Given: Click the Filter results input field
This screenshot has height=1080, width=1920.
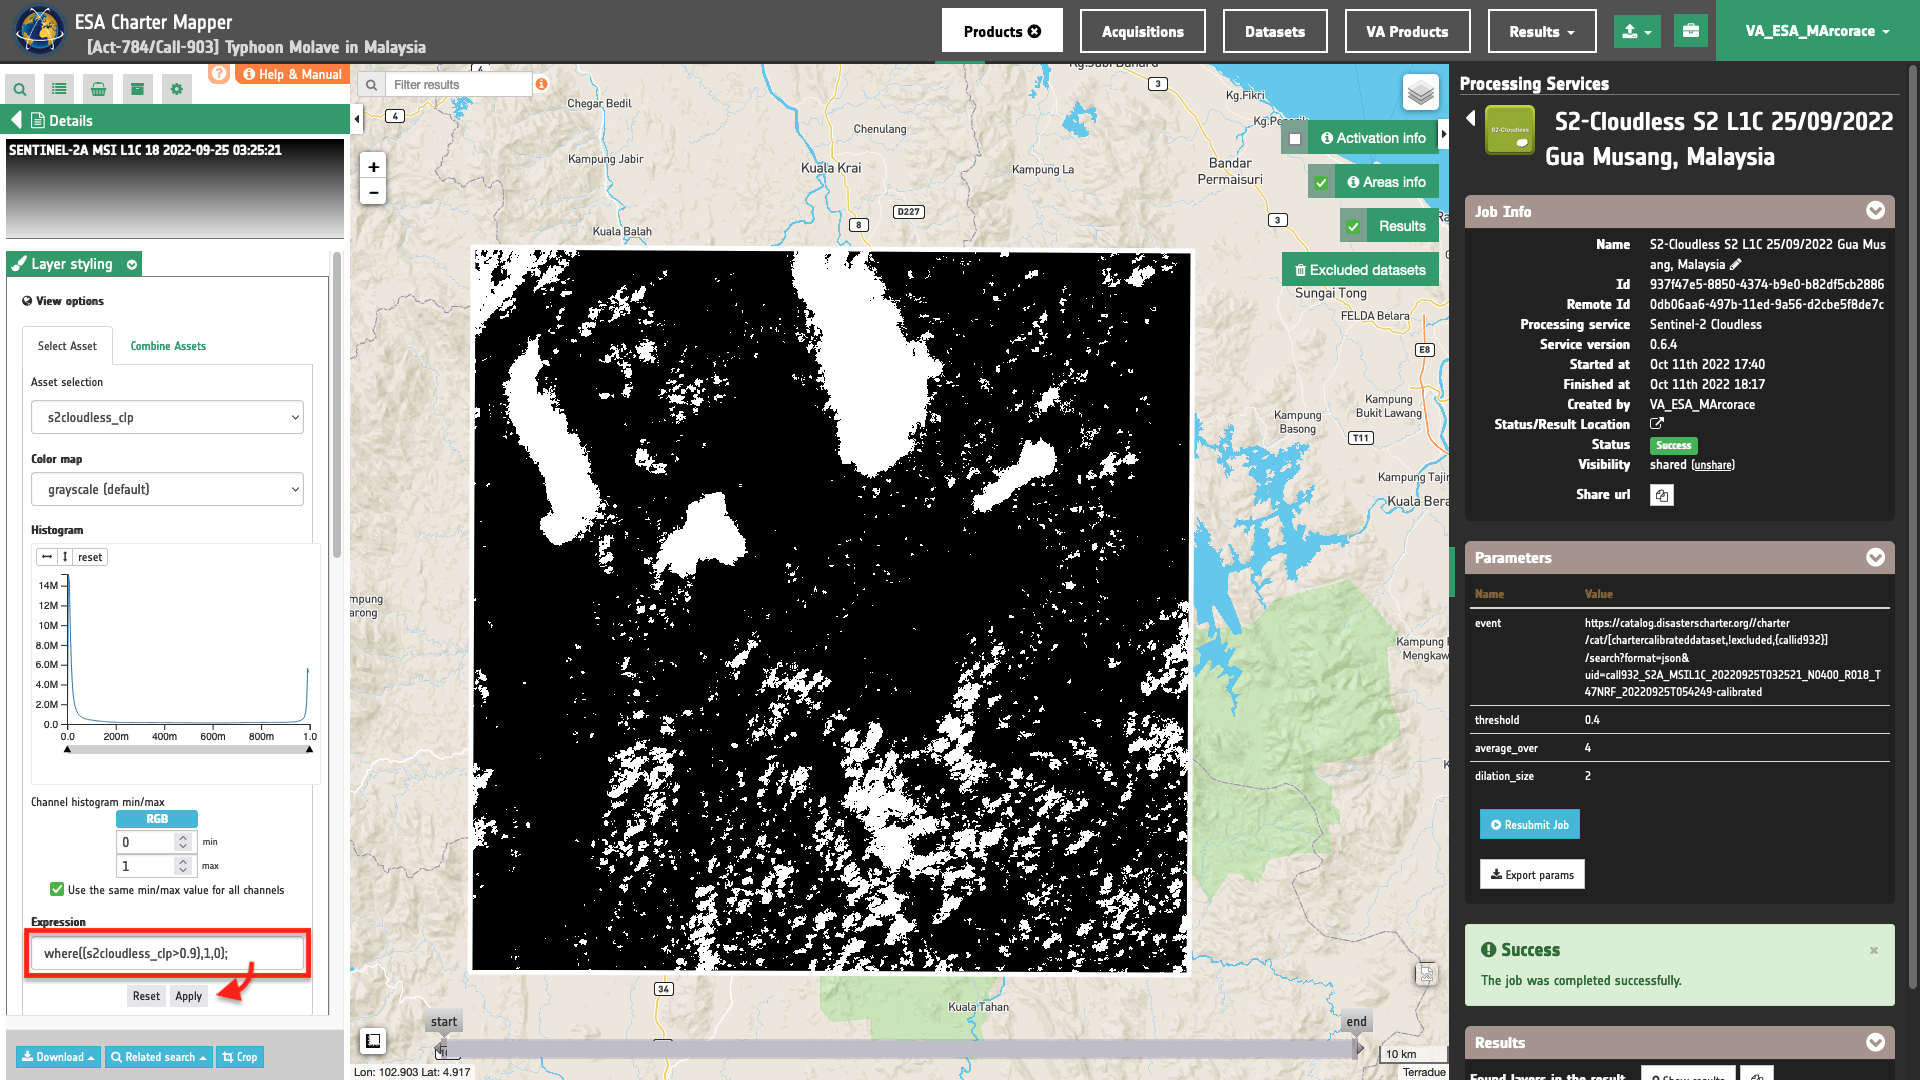Looking at the screenshot, I should 460,85.
